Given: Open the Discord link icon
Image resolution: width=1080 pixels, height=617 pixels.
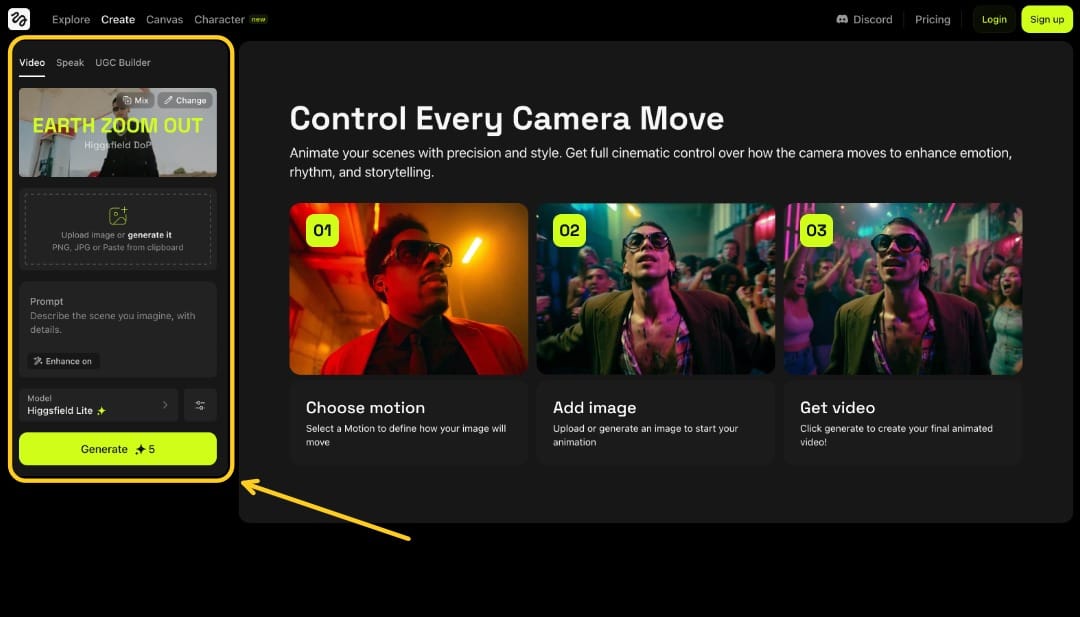Looking at the screenshot, I should point(842,19).
